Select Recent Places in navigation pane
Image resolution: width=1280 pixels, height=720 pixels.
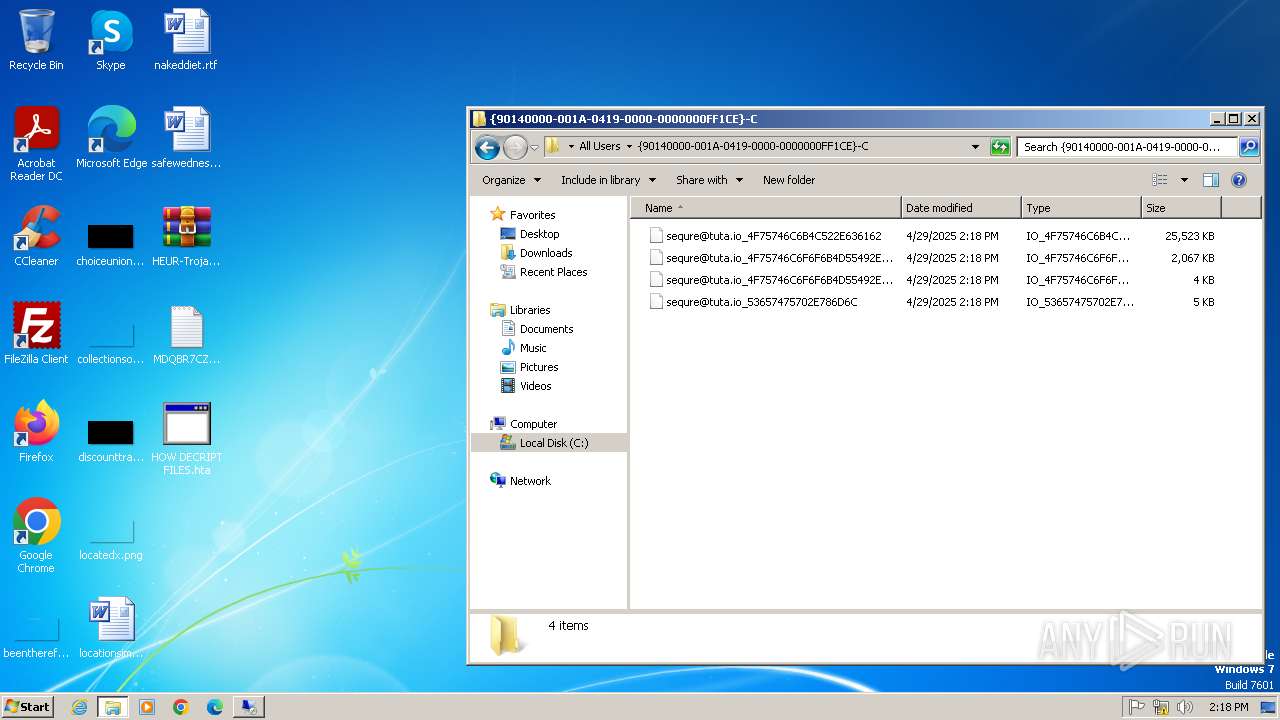pyautogui.click(x=553, y=272)
